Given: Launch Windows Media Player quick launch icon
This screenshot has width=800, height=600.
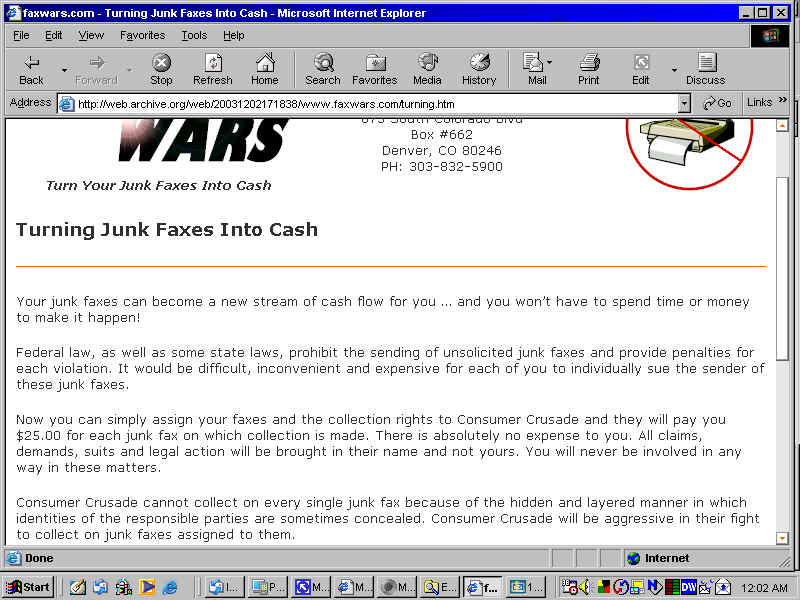Looking at the screenshot, I should tap(147, 587).
